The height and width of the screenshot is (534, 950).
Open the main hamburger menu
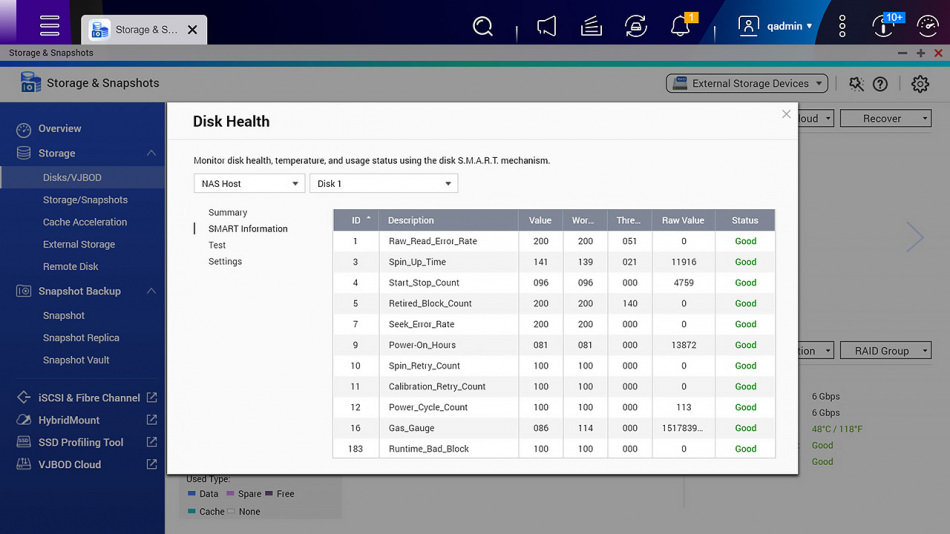[x=49, y=26]
